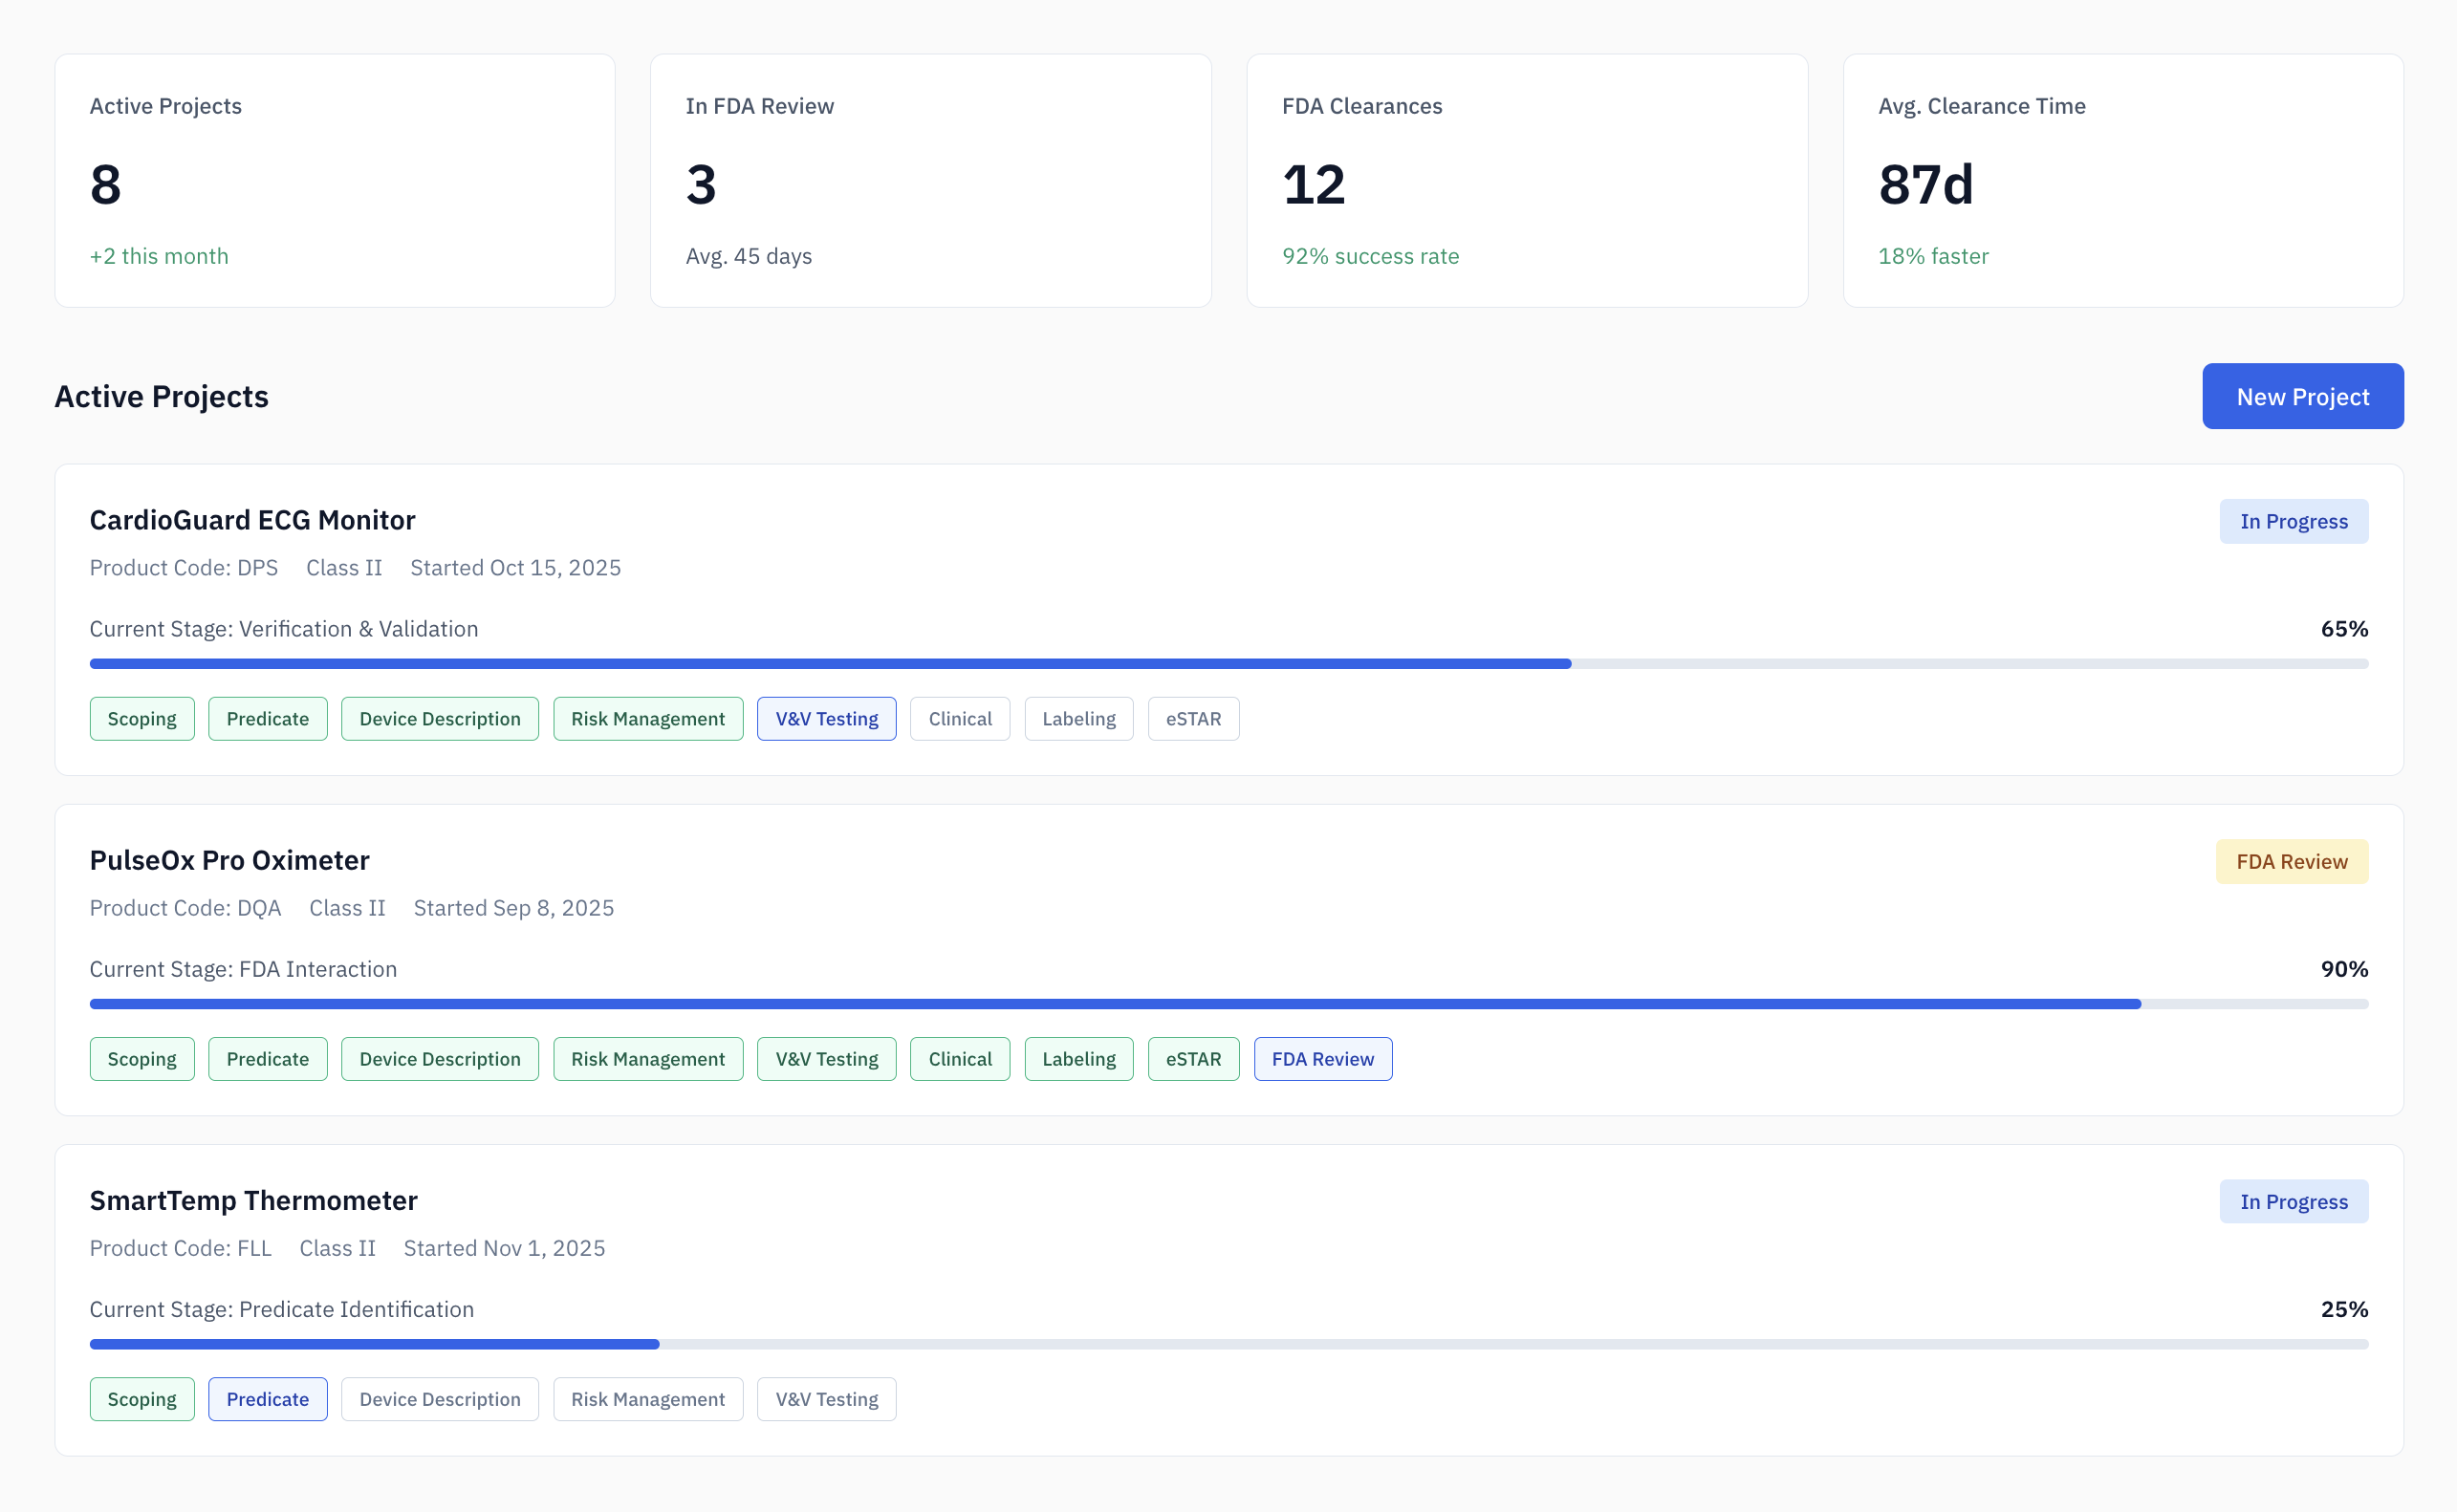Select the Predicate stage for SmartTemp Thermometer
This screenshot has height=1512, width=2457.
pos(267,1399)
